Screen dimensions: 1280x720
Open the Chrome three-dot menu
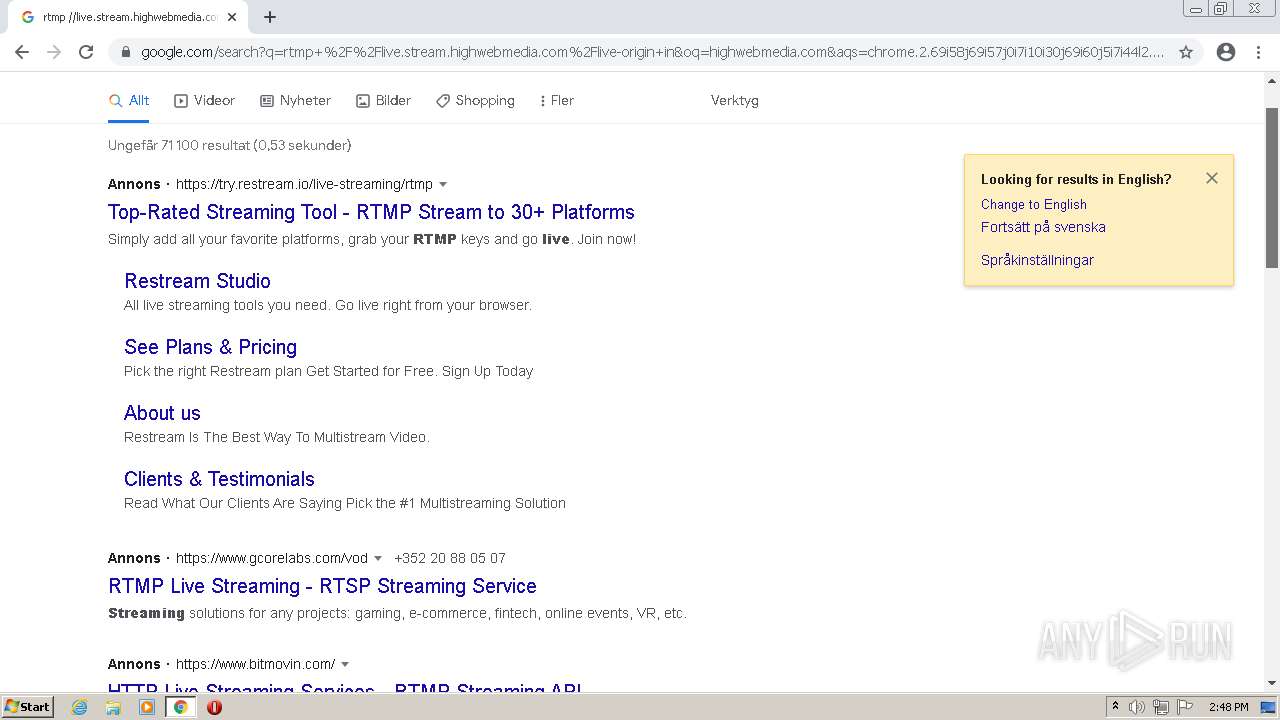(1258, 52)
